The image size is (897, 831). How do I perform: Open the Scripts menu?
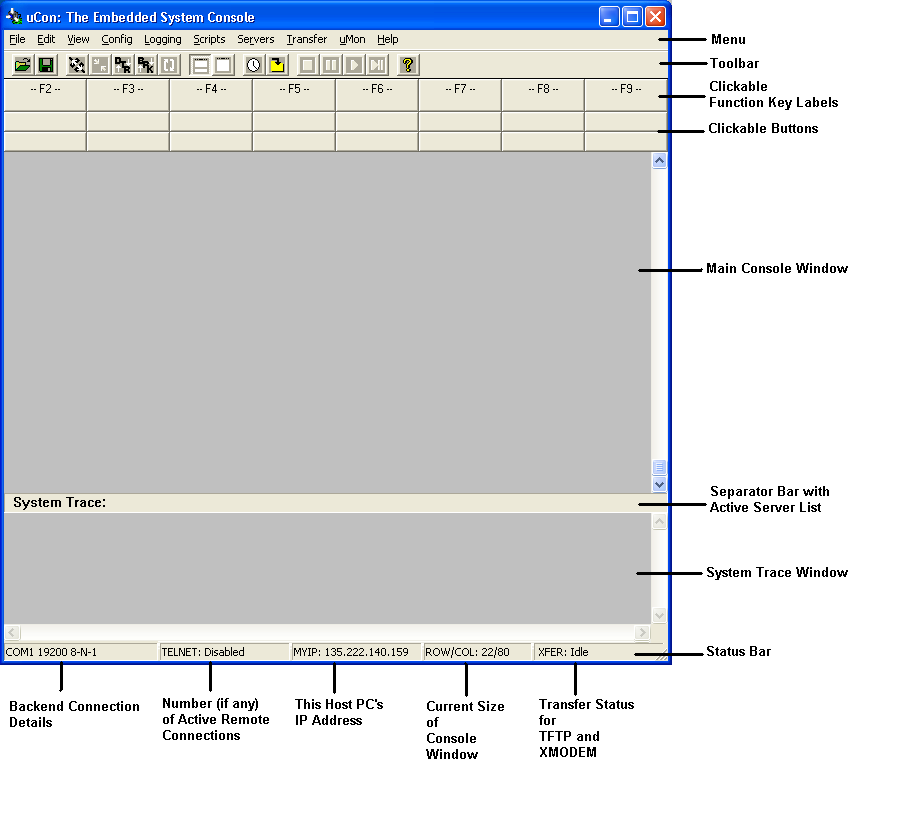pyautogui.click(x=209, y=40)
